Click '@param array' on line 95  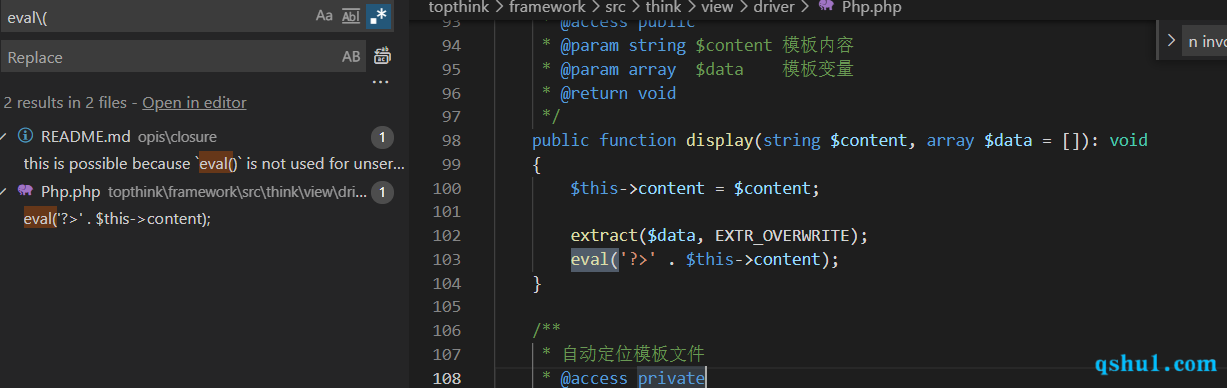tap(619, 70)
